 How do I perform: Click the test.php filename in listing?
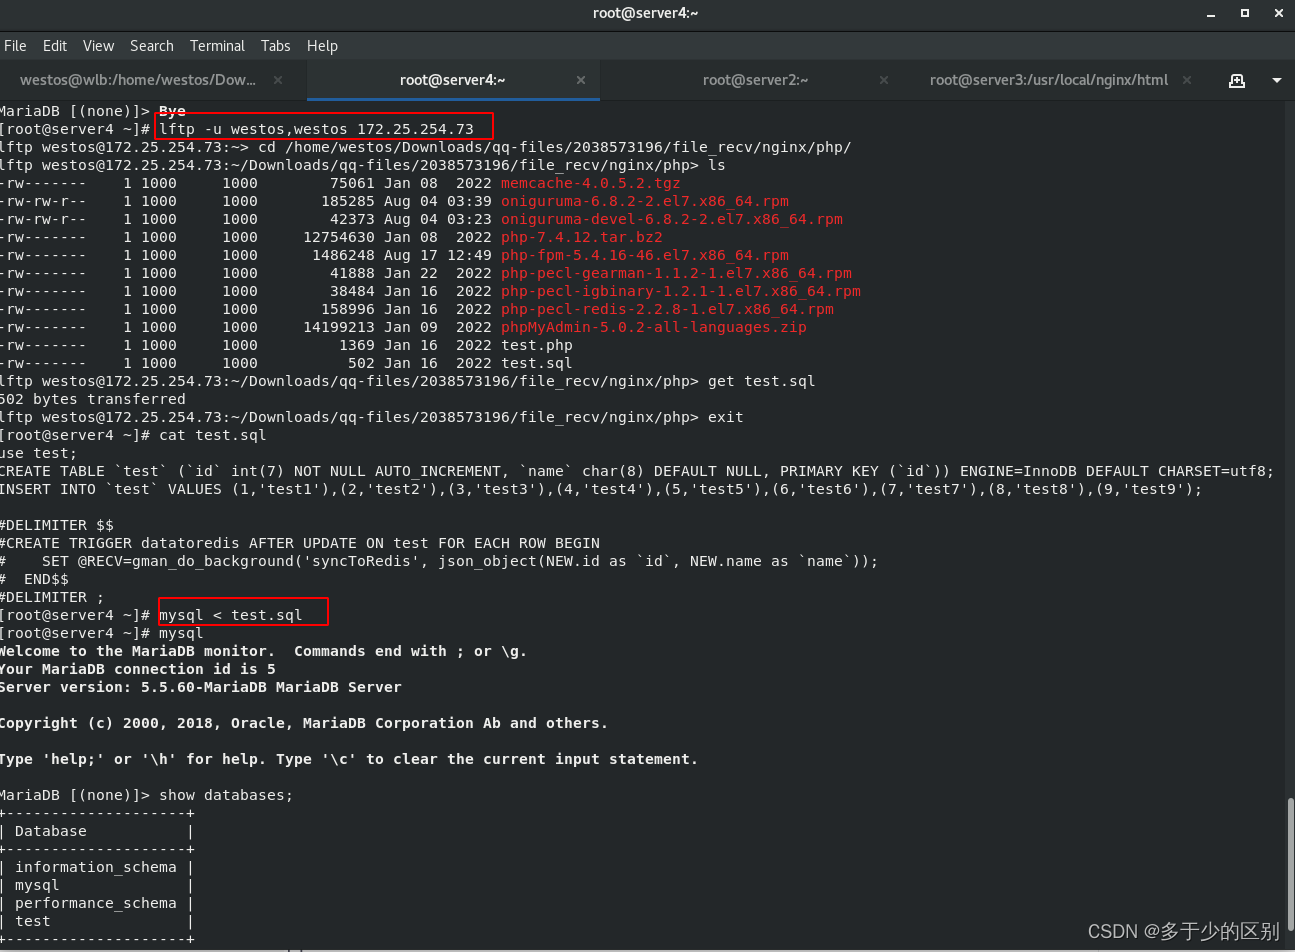point(536,345)
